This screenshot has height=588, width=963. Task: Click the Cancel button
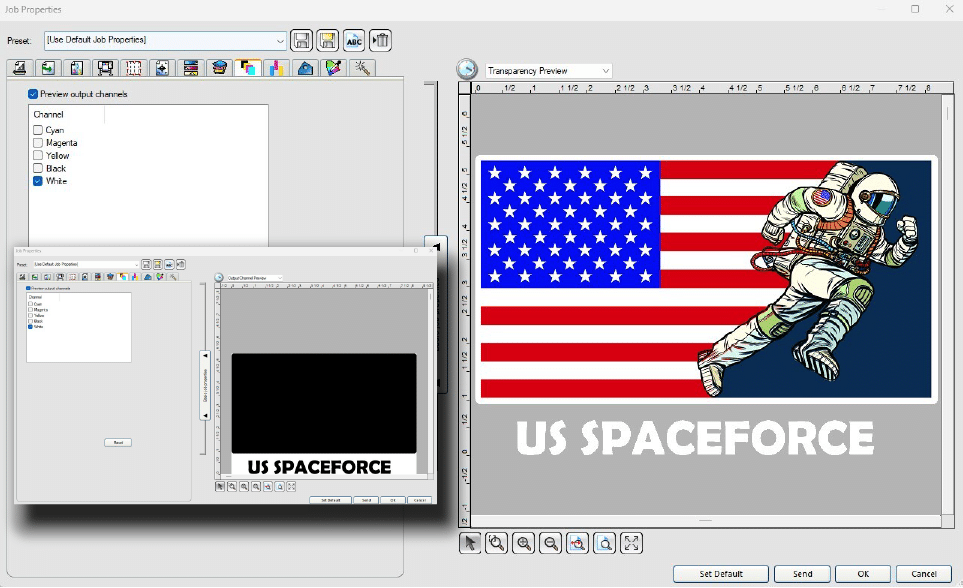click(x=924, y=574)
